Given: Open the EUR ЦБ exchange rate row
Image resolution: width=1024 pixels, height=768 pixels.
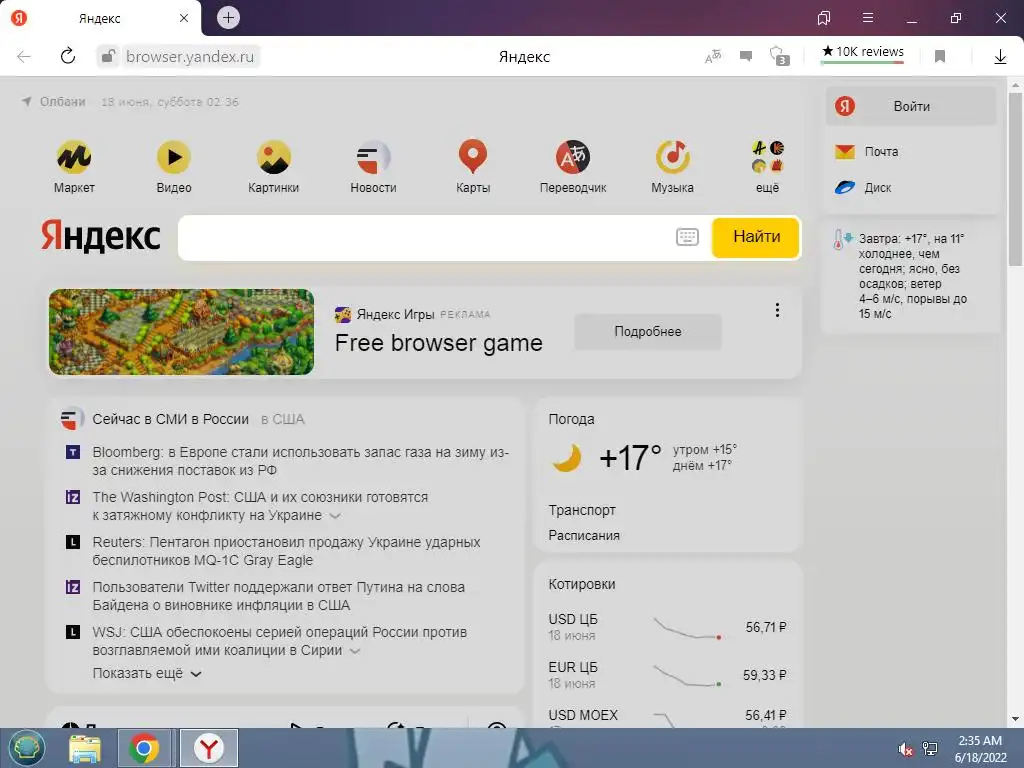Looking at the screenshot, I should [667, 675].
